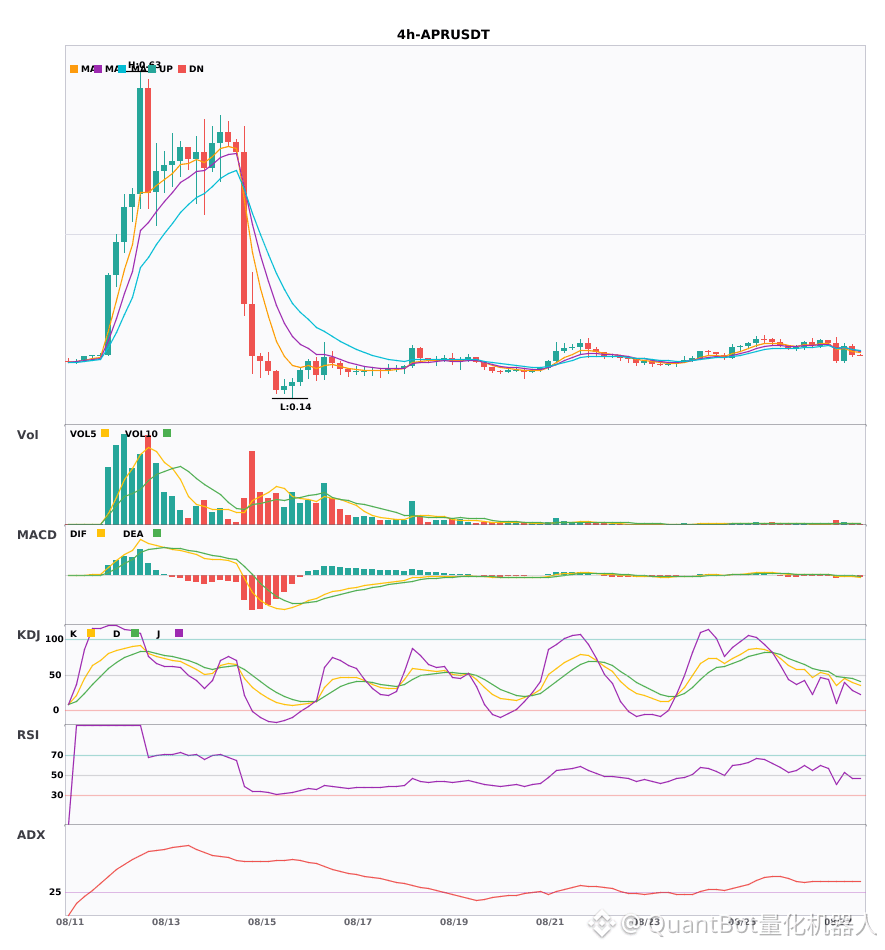
Task: Click the Vol panel label
Action: click(27, 435)
